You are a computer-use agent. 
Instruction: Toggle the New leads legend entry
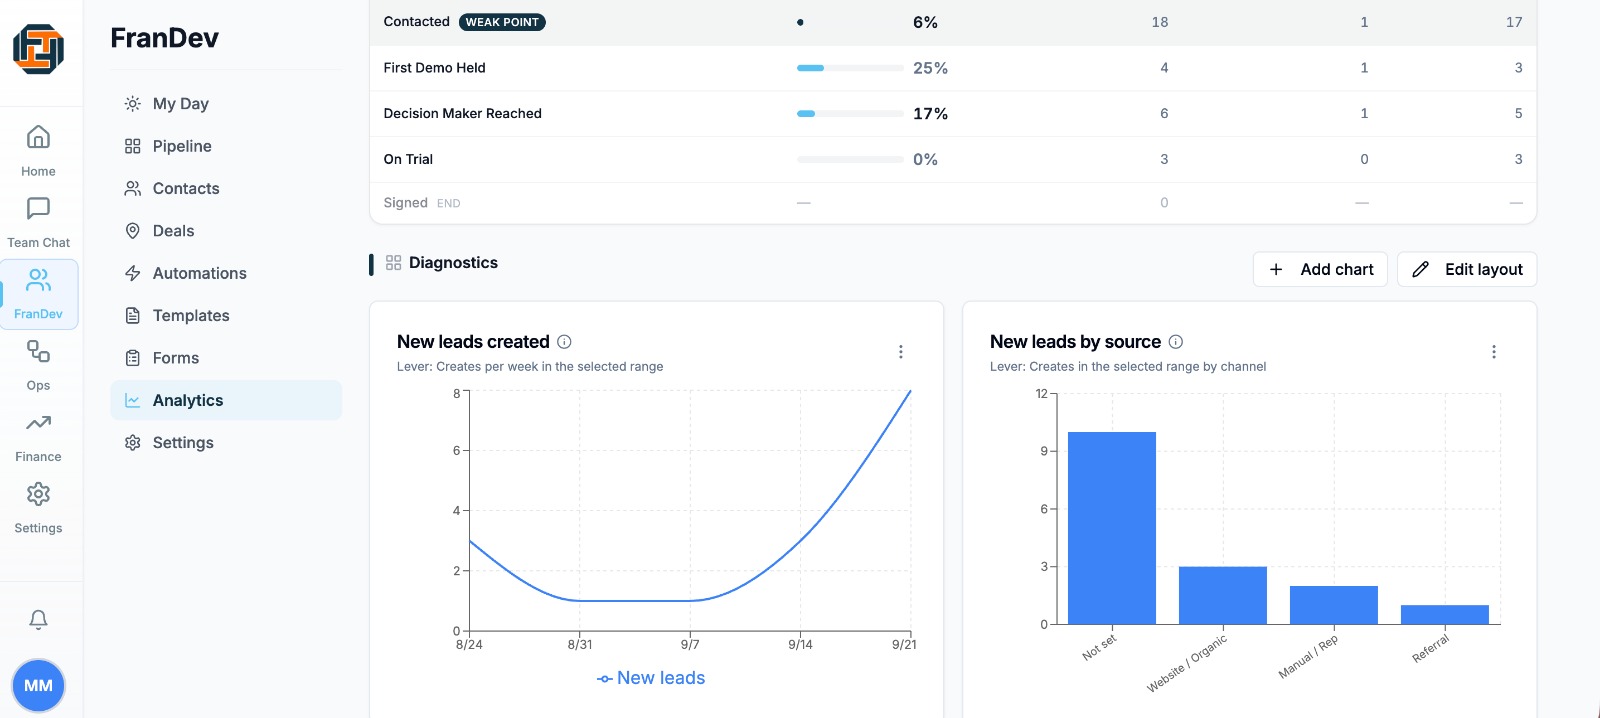click(651, 678)
